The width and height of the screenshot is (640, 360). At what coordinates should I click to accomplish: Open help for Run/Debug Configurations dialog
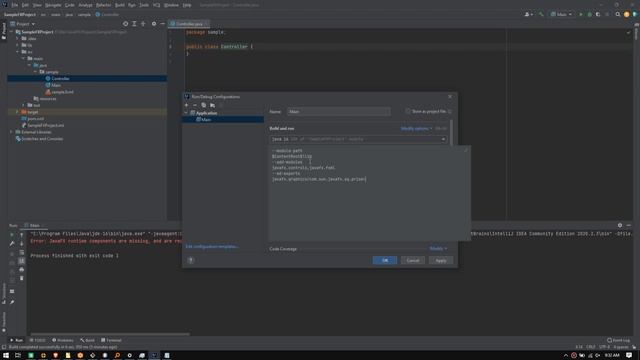click(191, 260)
